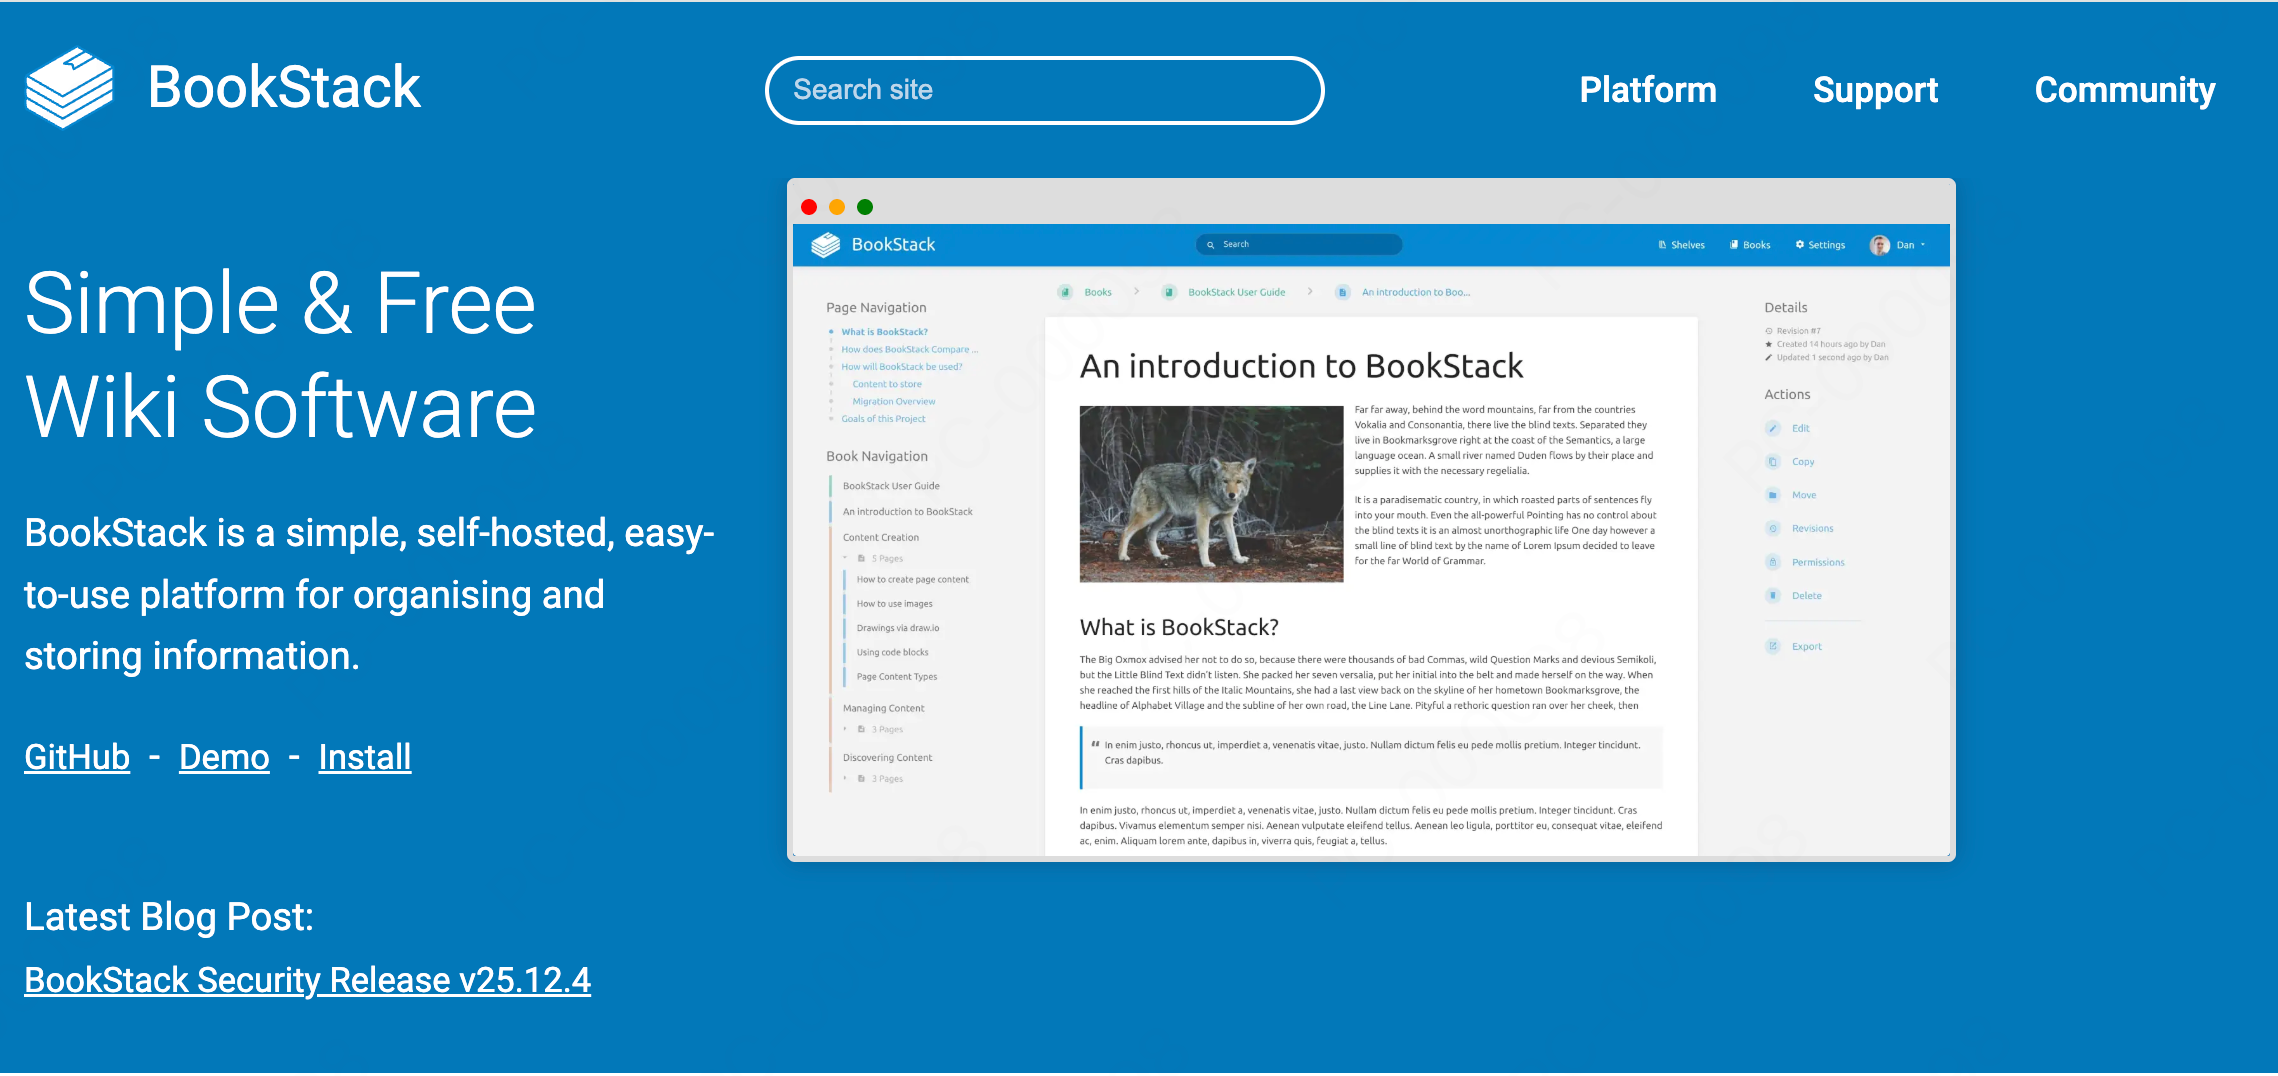Click the Books breadcrumb icon in preview
The height and width of the screenshot is (1076, 2278).
click(1065, 292)
